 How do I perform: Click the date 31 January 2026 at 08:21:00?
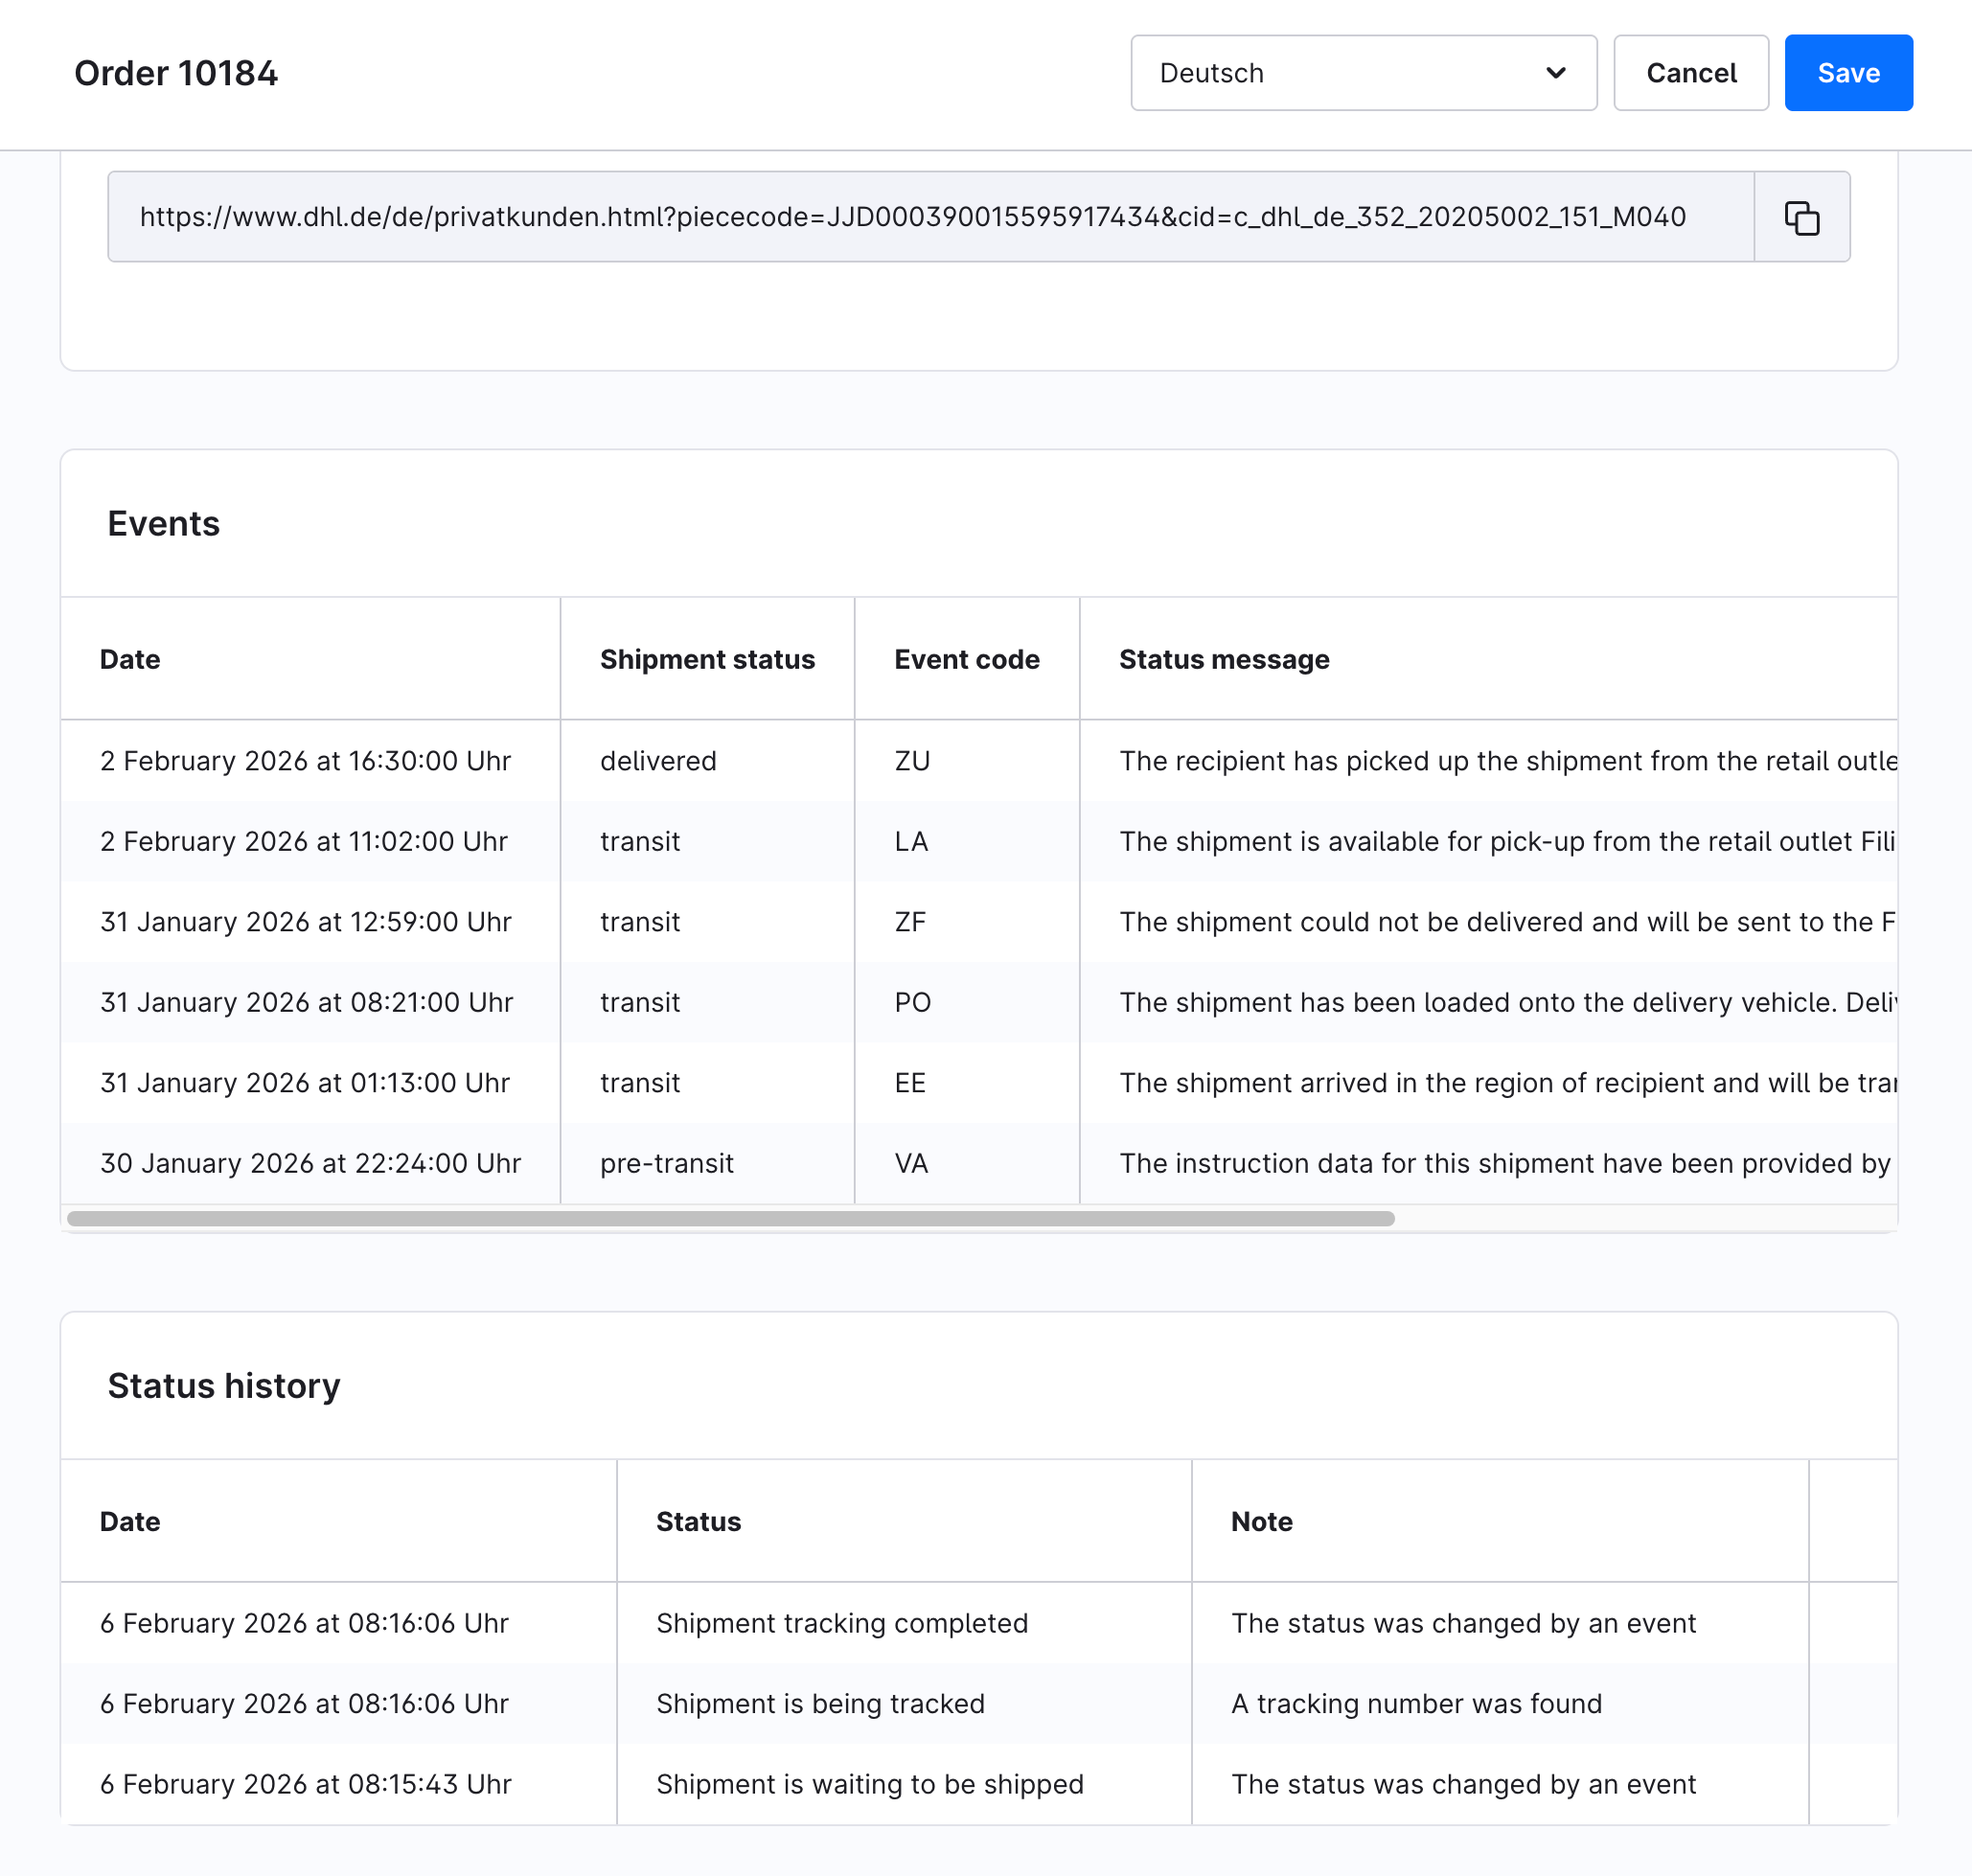click(307, 1002)
